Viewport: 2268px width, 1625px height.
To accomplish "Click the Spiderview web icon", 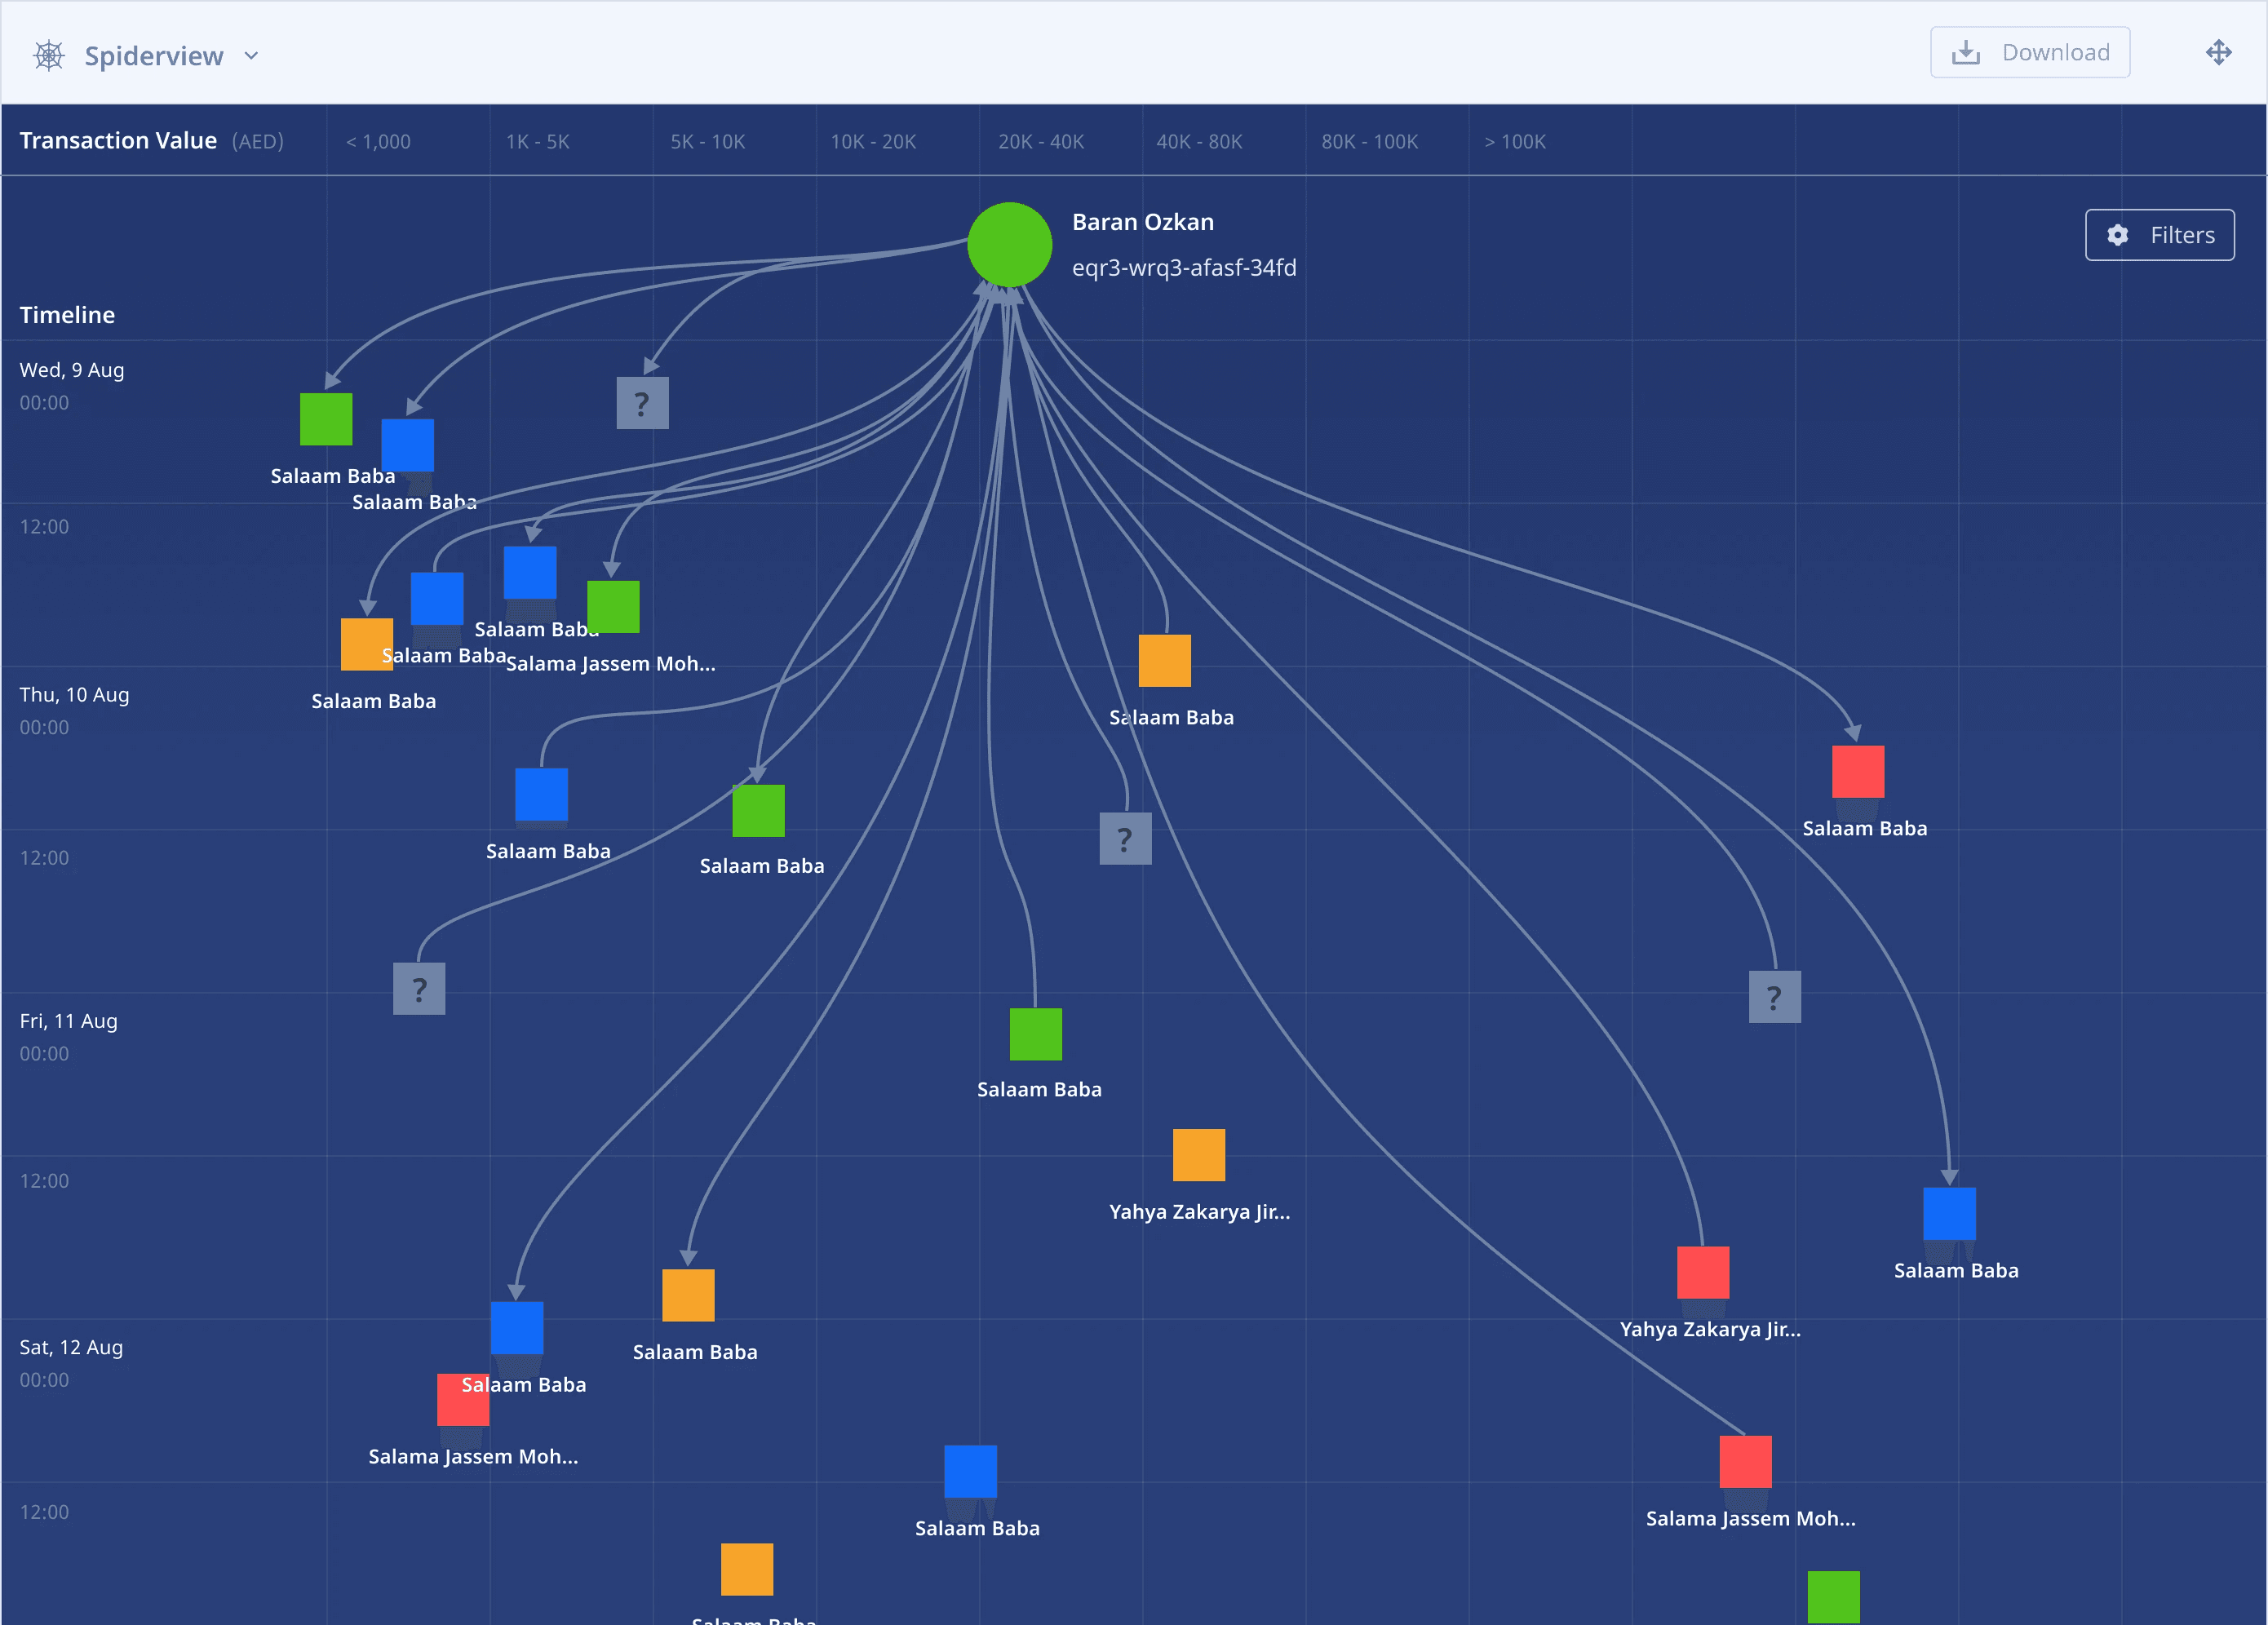I will (49, 55).
